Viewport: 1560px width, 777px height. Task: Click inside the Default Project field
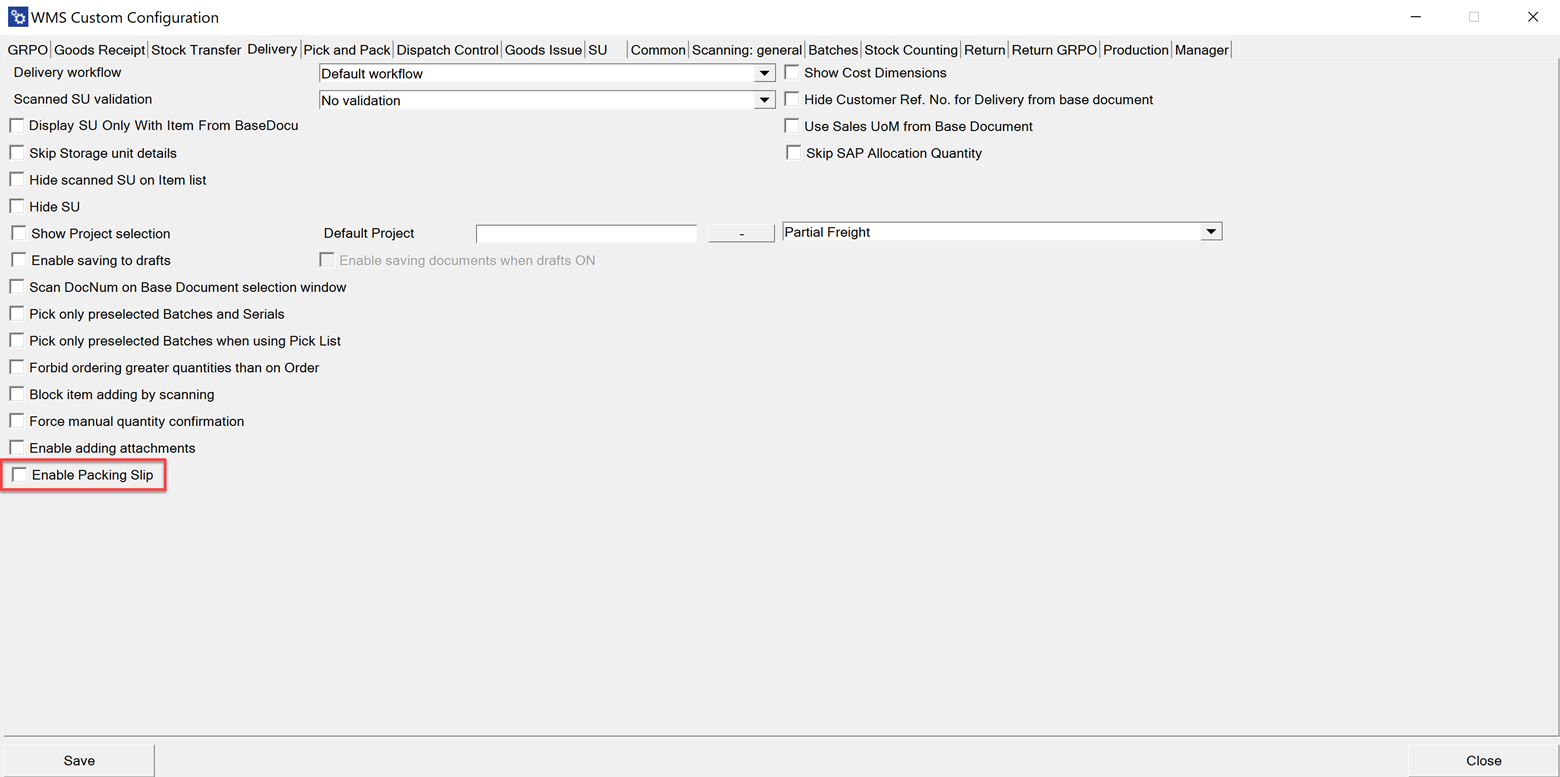click(586, 233)
